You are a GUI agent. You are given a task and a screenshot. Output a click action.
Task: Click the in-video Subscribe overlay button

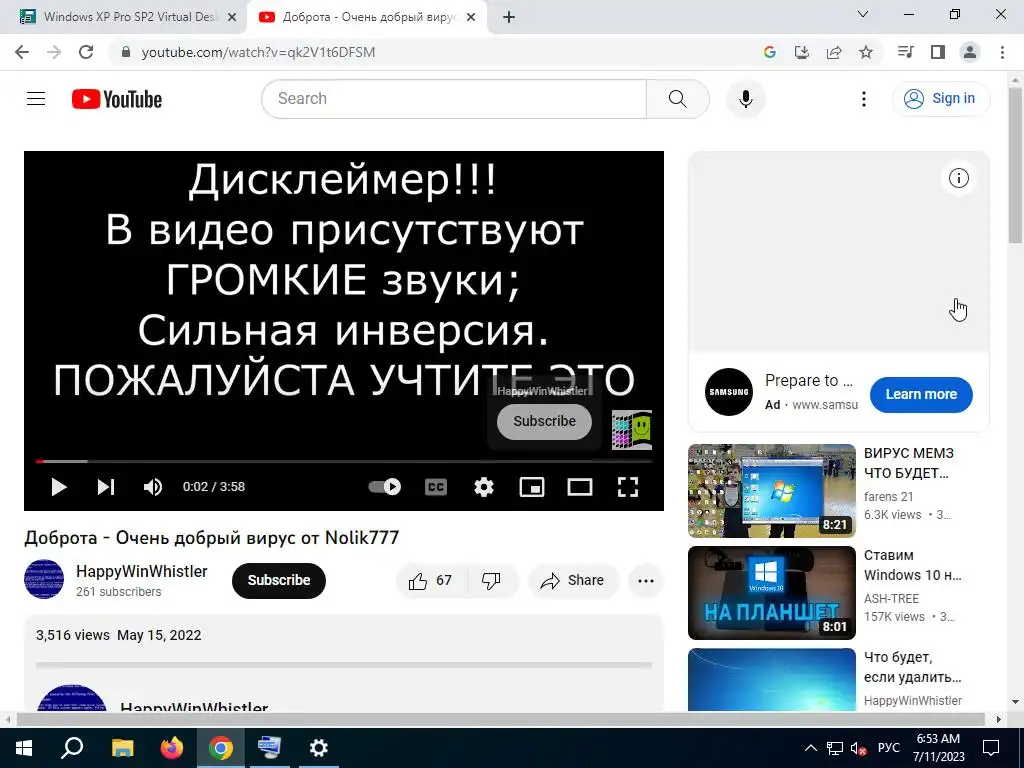(x=544, y=421)
